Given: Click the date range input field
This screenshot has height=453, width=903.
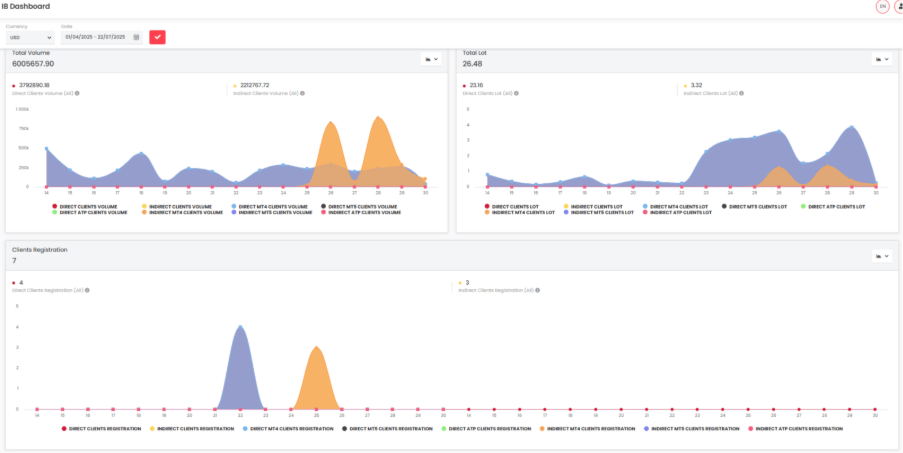Looking at the screenshot, I should (x=94, y=37).
